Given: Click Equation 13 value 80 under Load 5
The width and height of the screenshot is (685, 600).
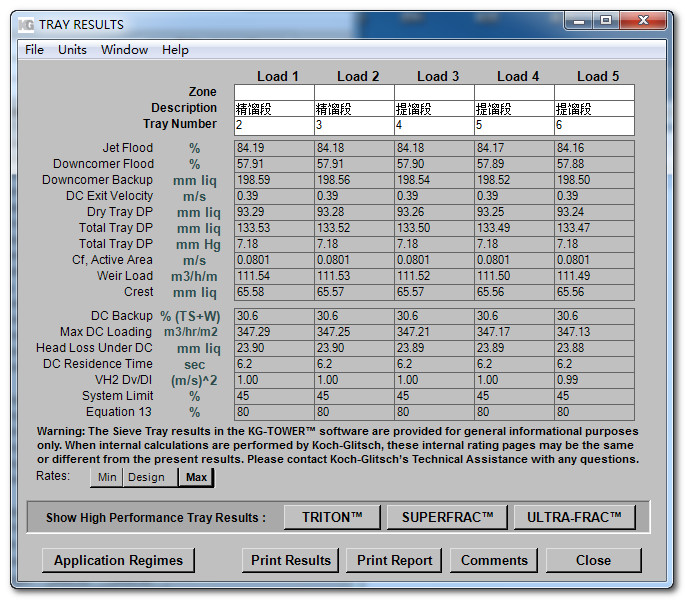Looking at the screenshot, I should pyautogui.click(x=594, y=412).
